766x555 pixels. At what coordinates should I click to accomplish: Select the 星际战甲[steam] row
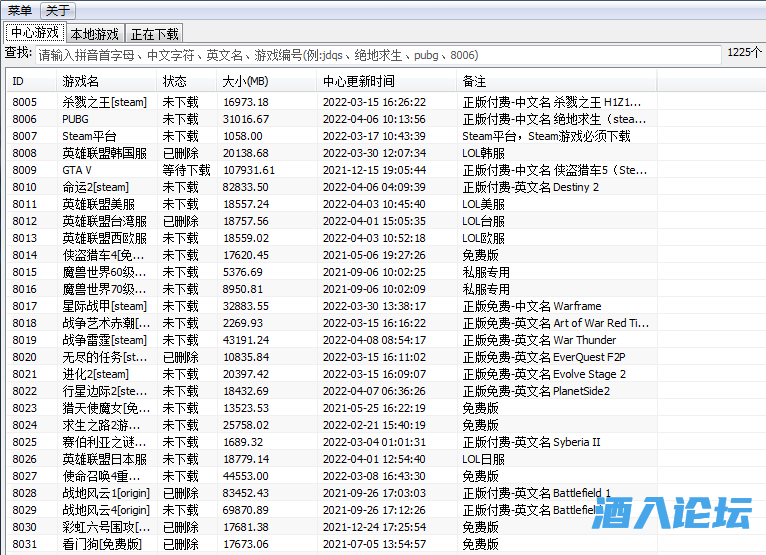tap(332, 306)
